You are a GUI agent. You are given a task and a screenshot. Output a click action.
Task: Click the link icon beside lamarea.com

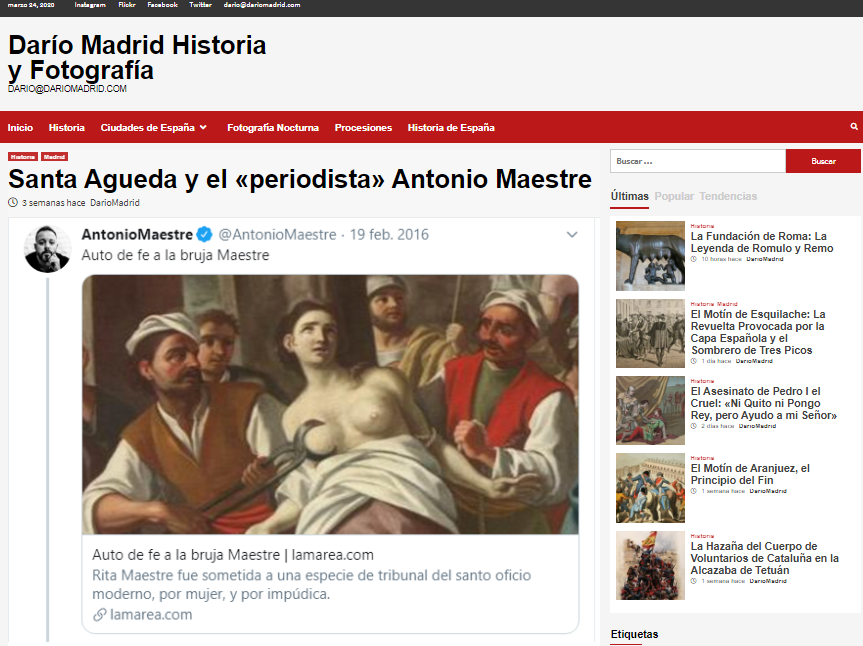click(99, 615)
